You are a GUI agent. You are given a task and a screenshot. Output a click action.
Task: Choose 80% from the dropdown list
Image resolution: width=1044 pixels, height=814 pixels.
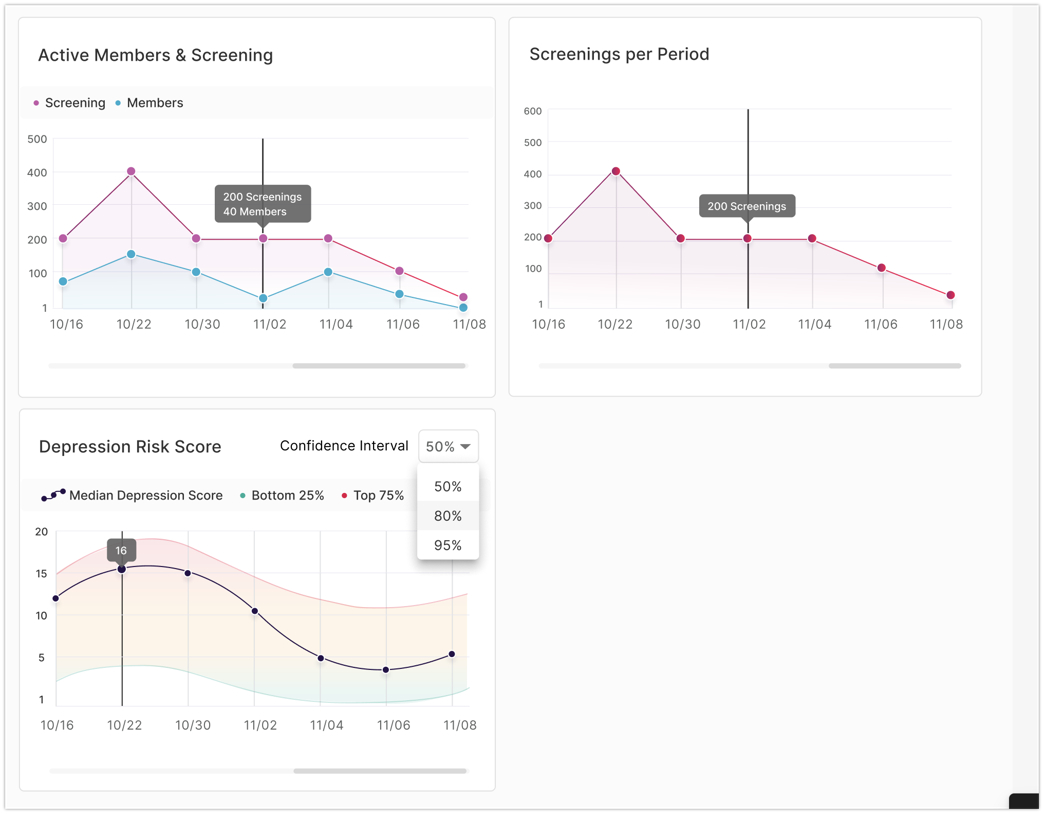[x=448, y=516]
